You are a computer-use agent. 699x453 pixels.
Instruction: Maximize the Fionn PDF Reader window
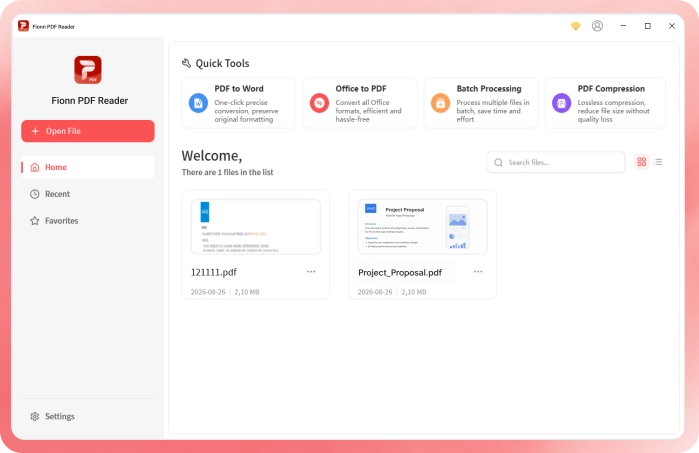click(648, 26)
